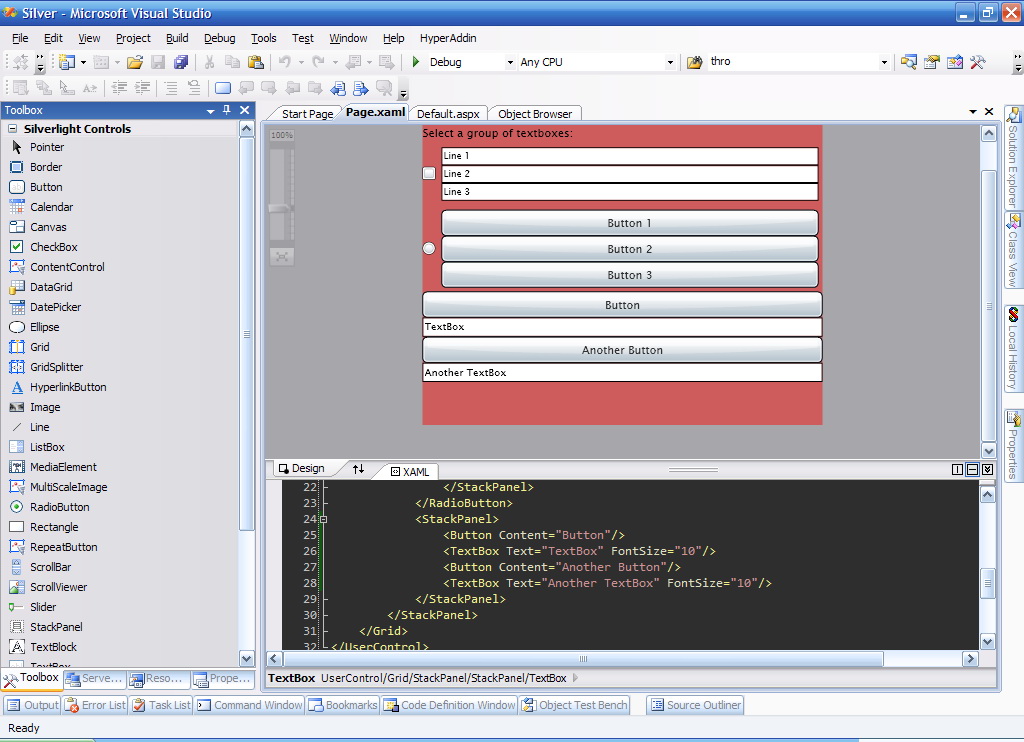This screenshot has height=742, width=1024.
Task: Click the Paste toolbar icon
Action: (x=256, y=62)
